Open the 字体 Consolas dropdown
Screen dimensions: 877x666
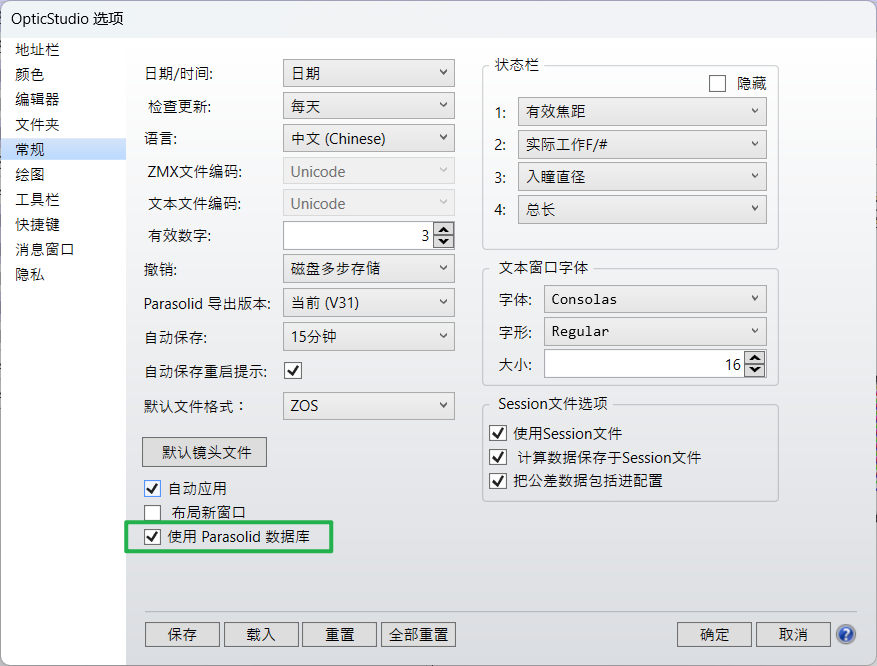(656, 299)
